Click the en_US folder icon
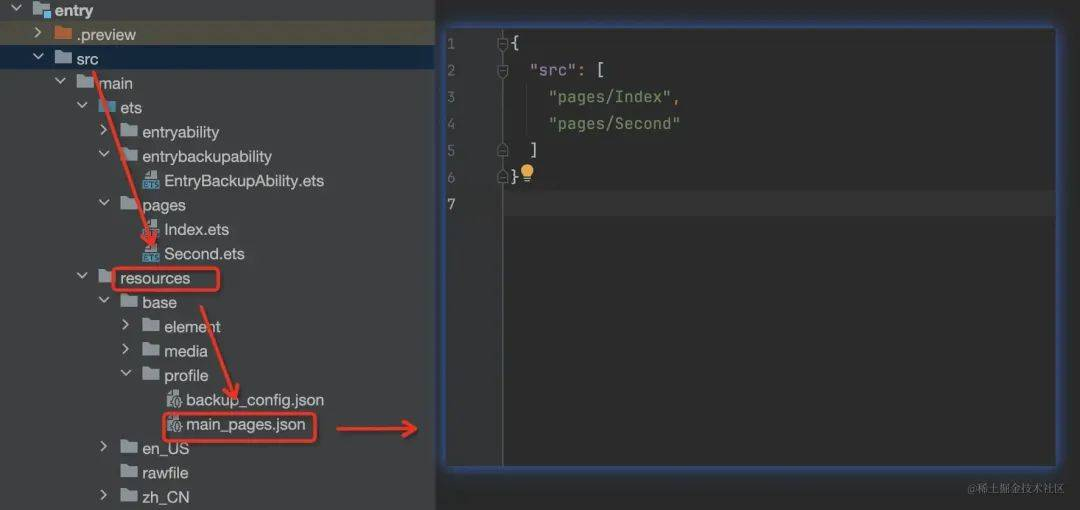The image size is (1080, 510). 129,447
